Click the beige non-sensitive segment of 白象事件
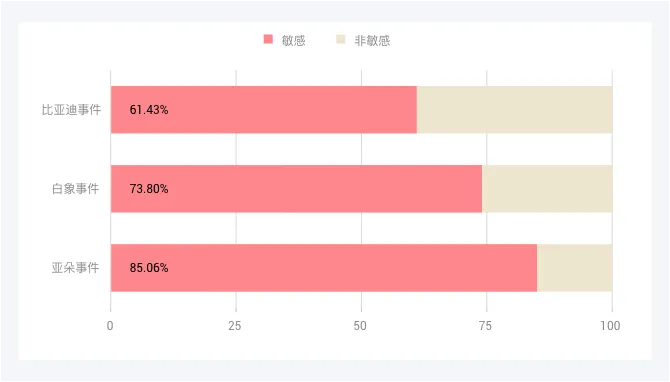Viewport: 670px width, 382px height. point(547,189)
